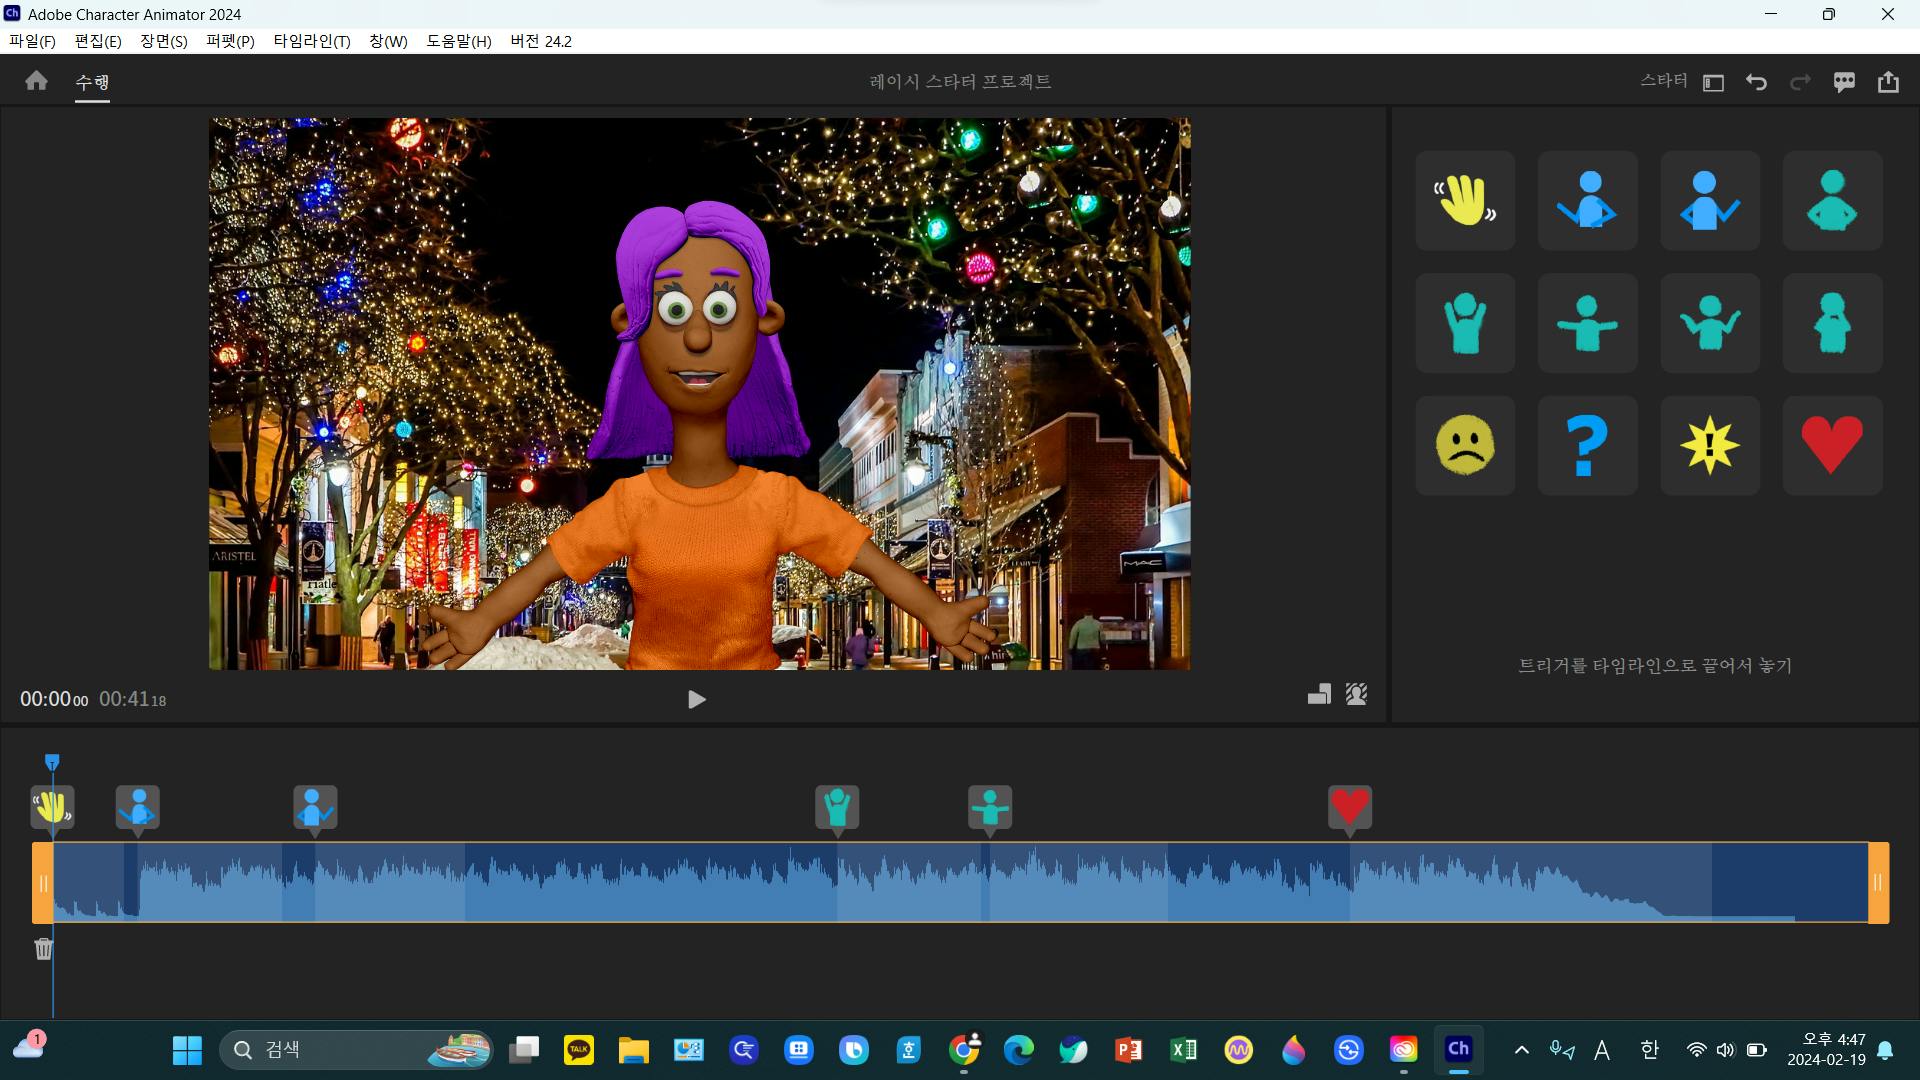Click the heart marker on the timeline

[1349, 806]
